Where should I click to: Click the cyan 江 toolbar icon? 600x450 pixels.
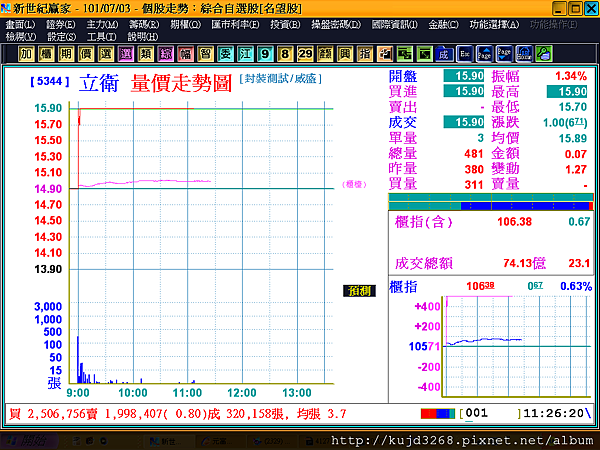(x=245, y=54)
